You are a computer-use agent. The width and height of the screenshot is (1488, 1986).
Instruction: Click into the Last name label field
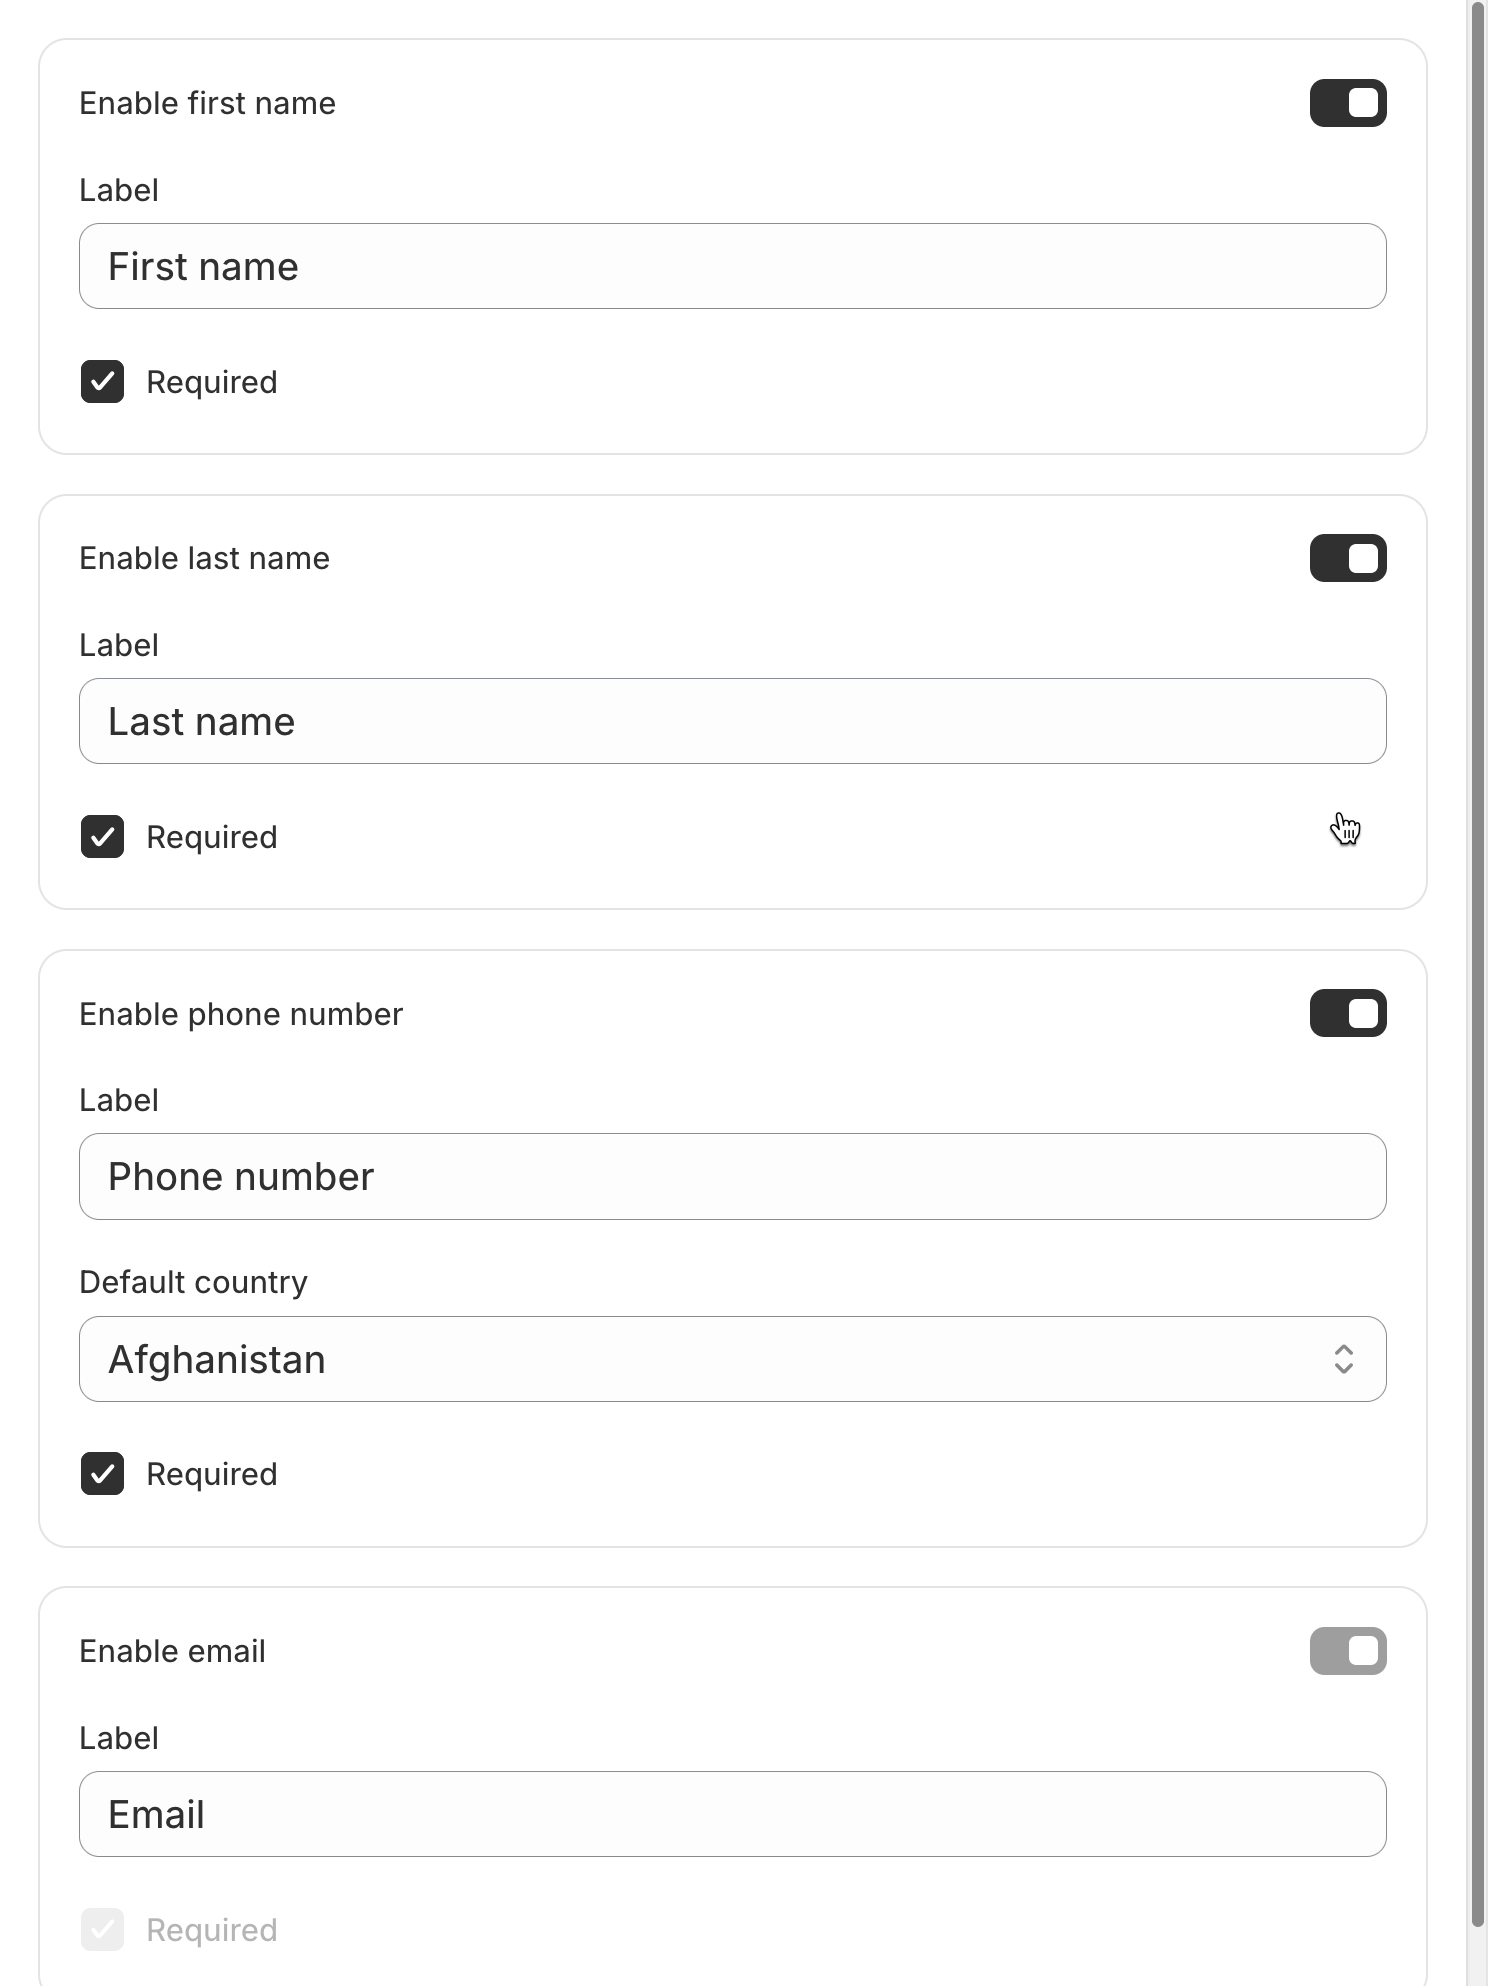click(732, 721)
